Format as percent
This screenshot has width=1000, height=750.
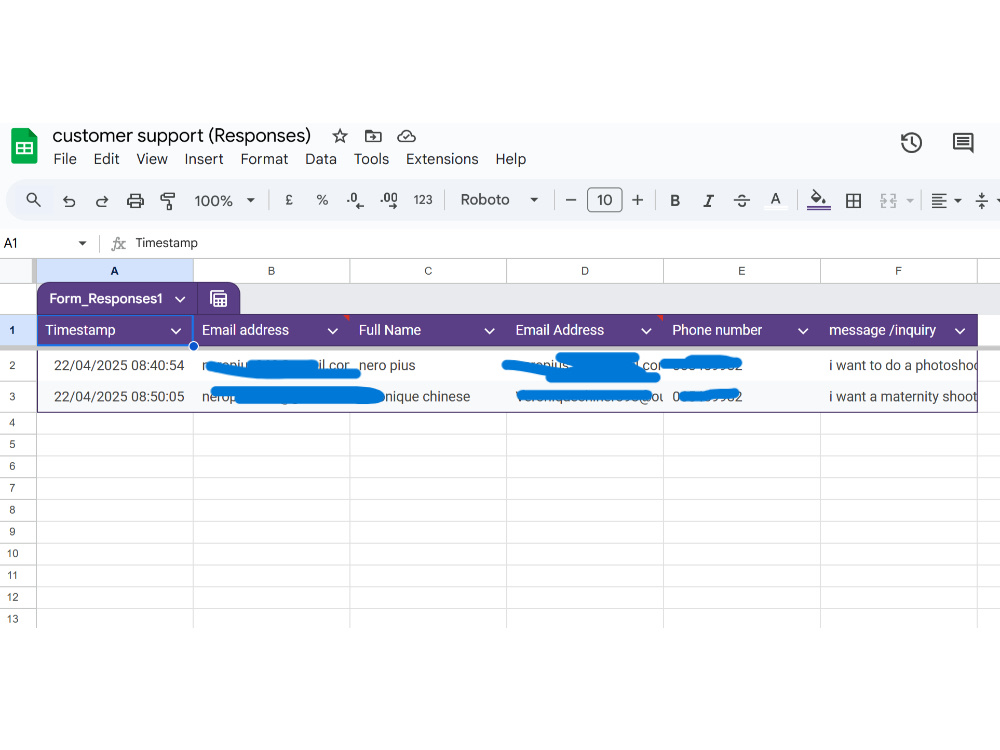(x=322, y=200)
